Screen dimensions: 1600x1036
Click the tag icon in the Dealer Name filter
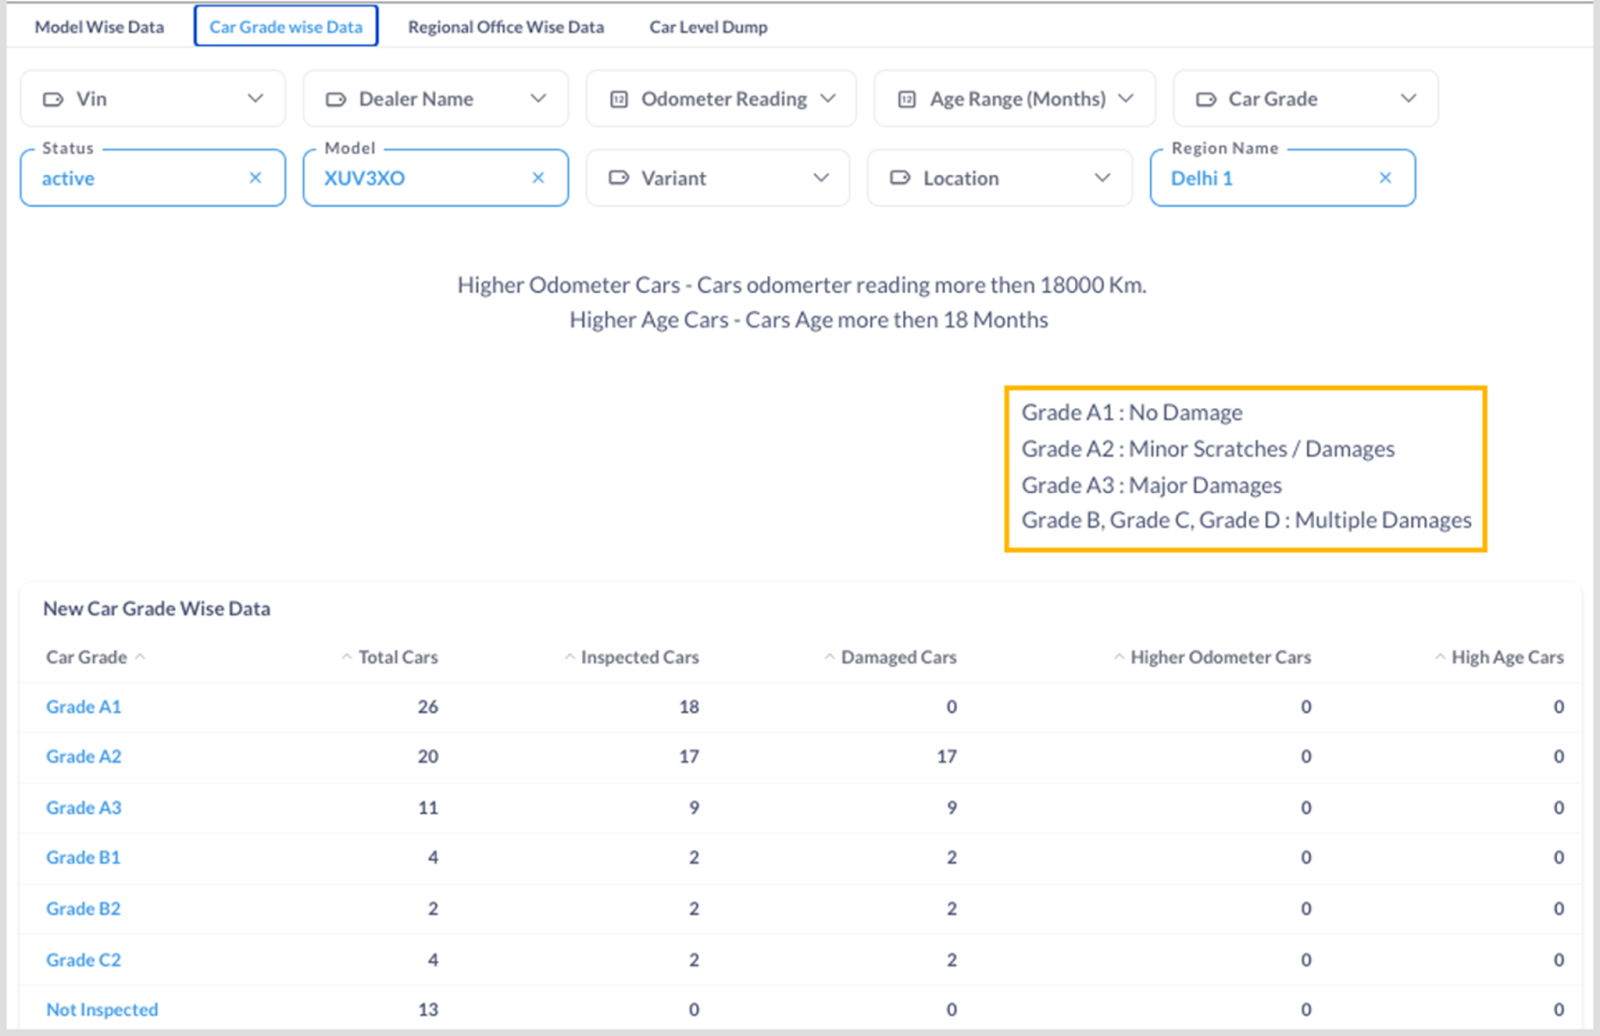point(335,98)
